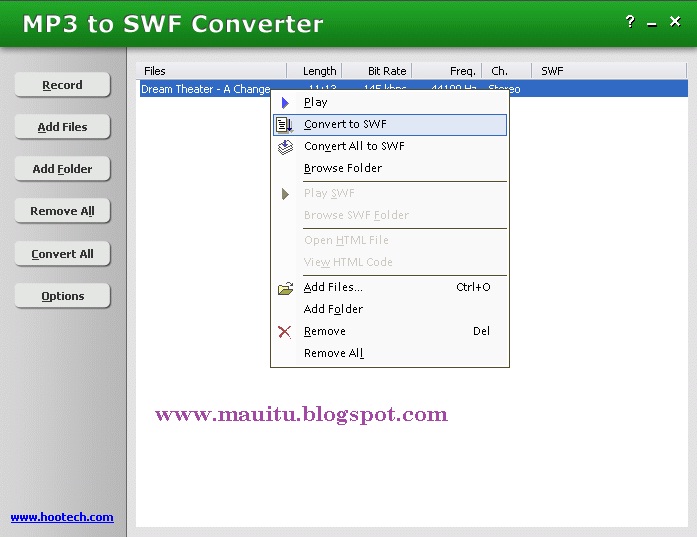Click the Add Files sidebar button
The image size is (697, 537).
tap(62, 127)
